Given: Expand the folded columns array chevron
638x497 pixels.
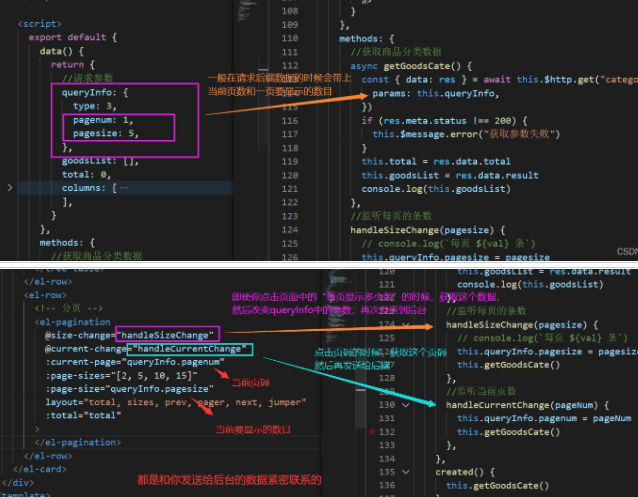Looking at the screenshot, I should [10, 187].
